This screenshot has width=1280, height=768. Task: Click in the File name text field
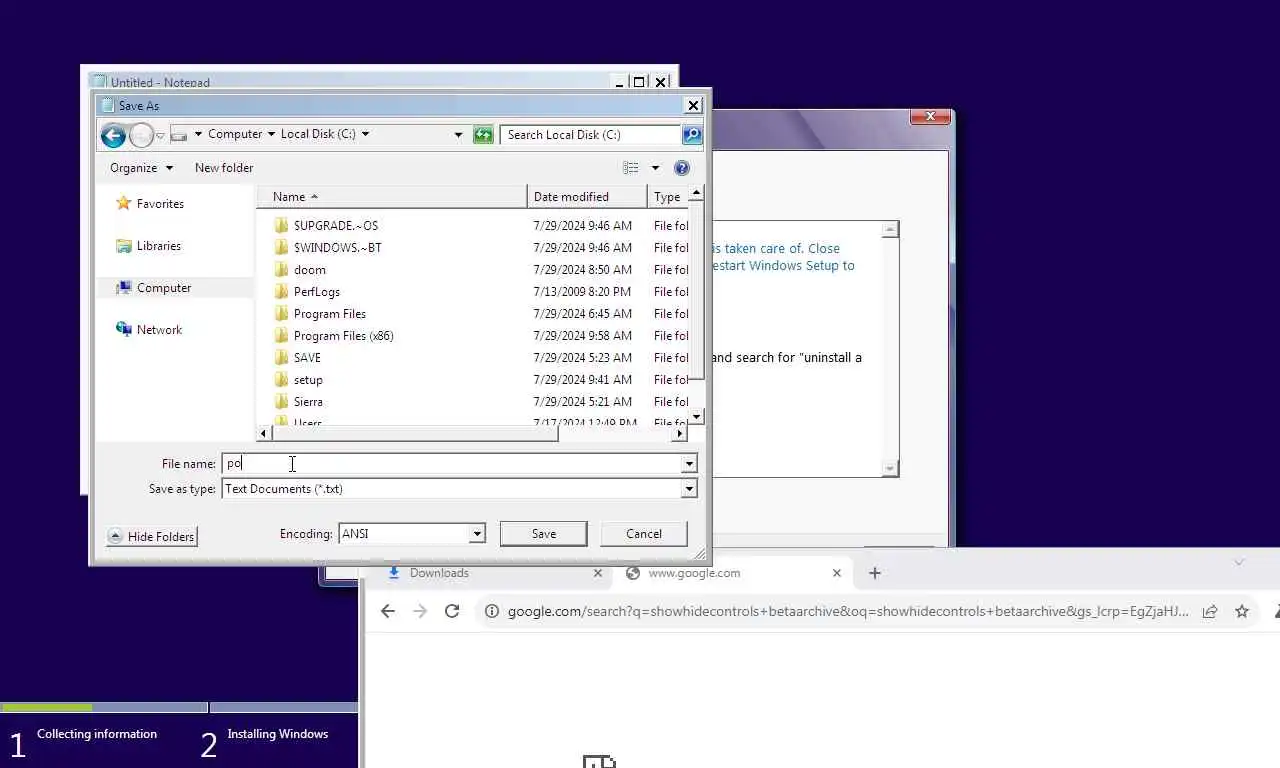(451, 464)
